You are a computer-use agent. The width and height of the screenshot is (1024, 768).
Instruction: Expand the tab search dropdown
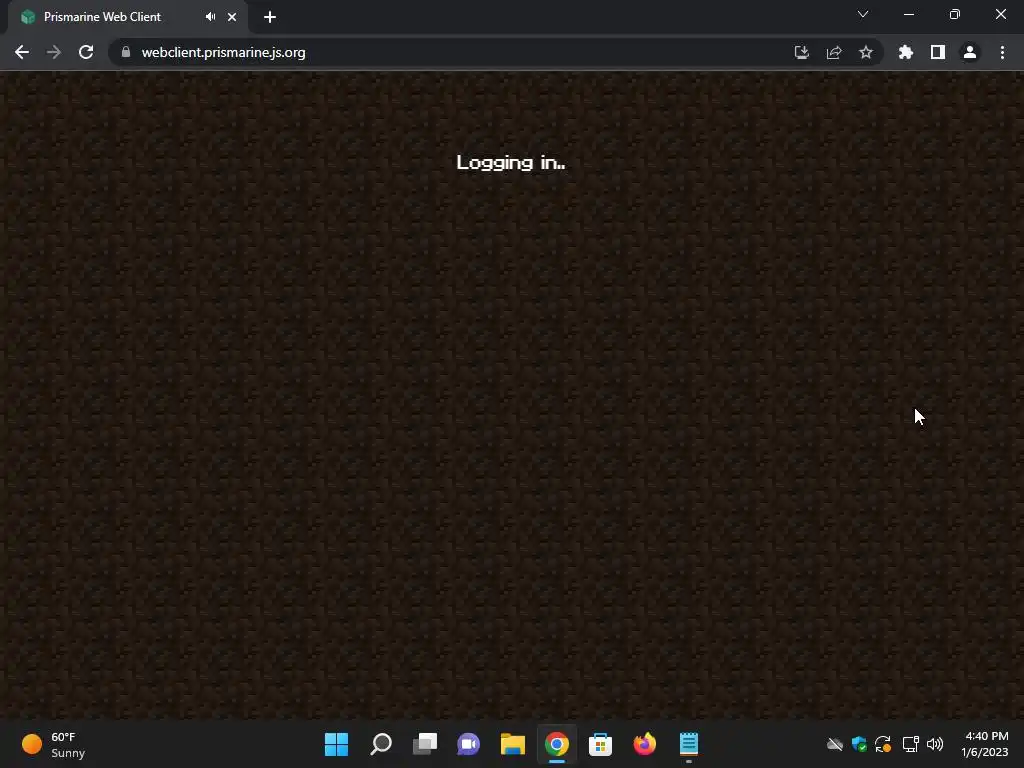[x=863, y=14]
